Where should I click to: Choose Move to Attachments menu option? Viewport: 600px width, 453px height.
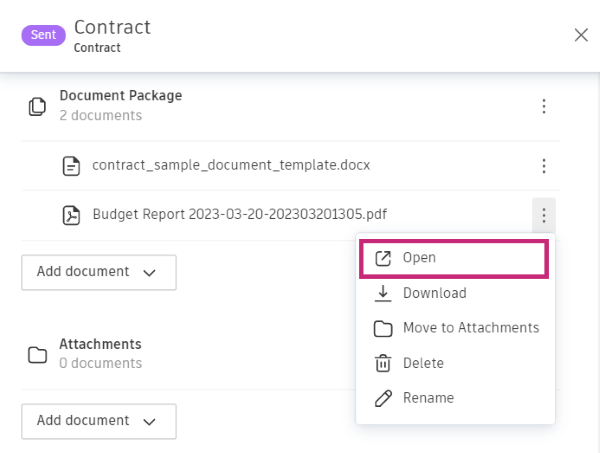(x=470, y=328)
